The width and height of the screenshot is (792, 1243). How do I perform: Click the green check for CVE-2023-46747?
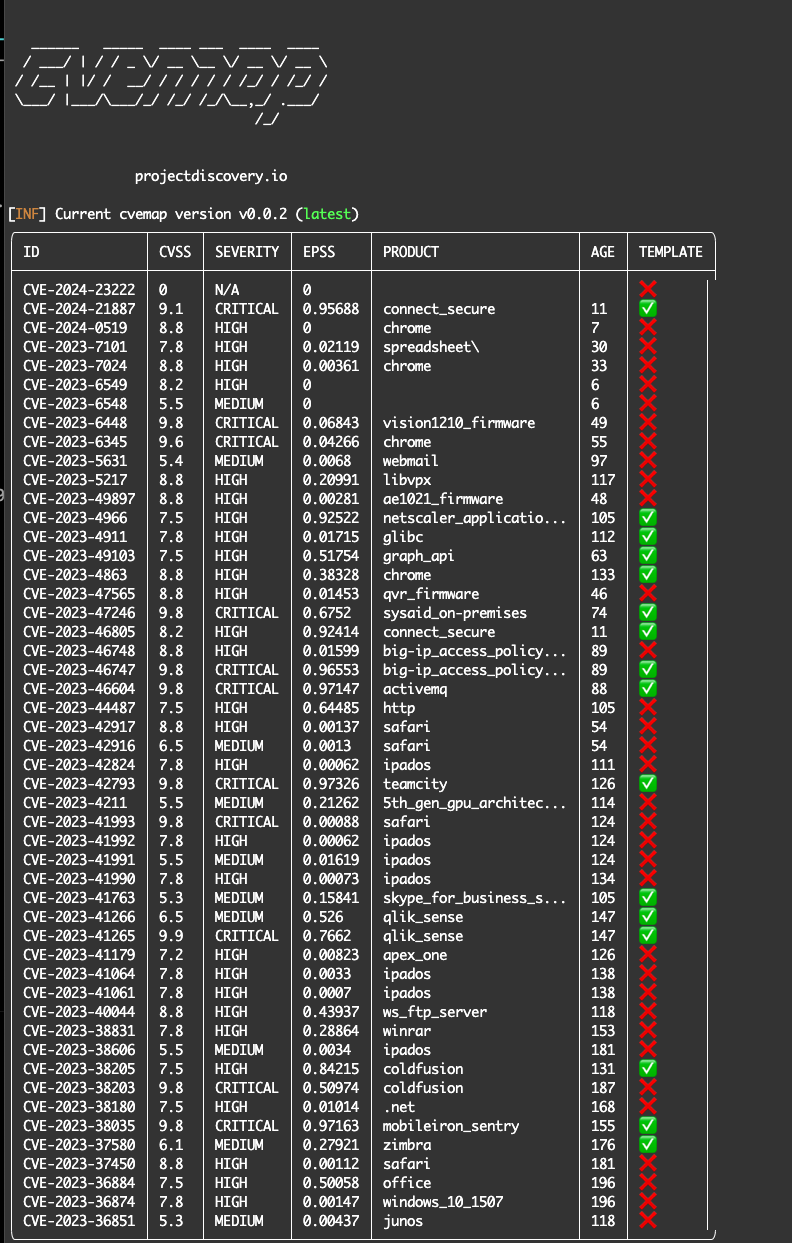click(648, 670)
